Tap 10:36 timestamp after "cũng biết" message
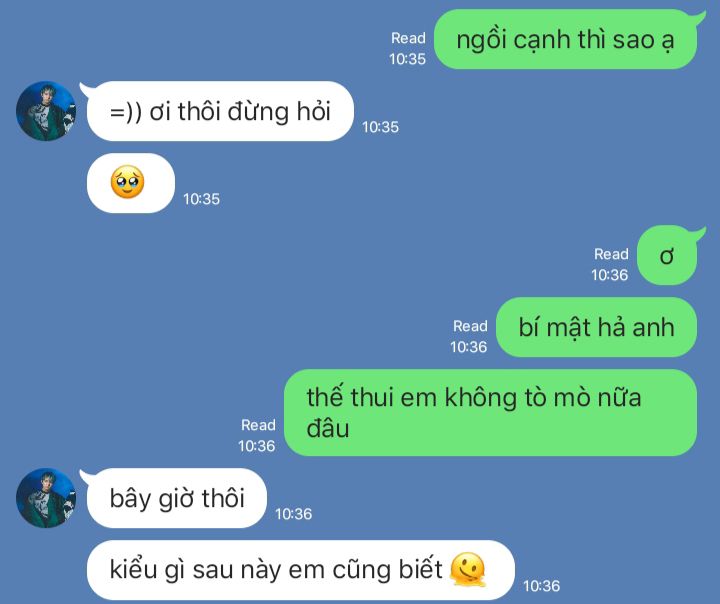Screen dimensions: 720x604 pyautogui.click(x=541, y=586)
